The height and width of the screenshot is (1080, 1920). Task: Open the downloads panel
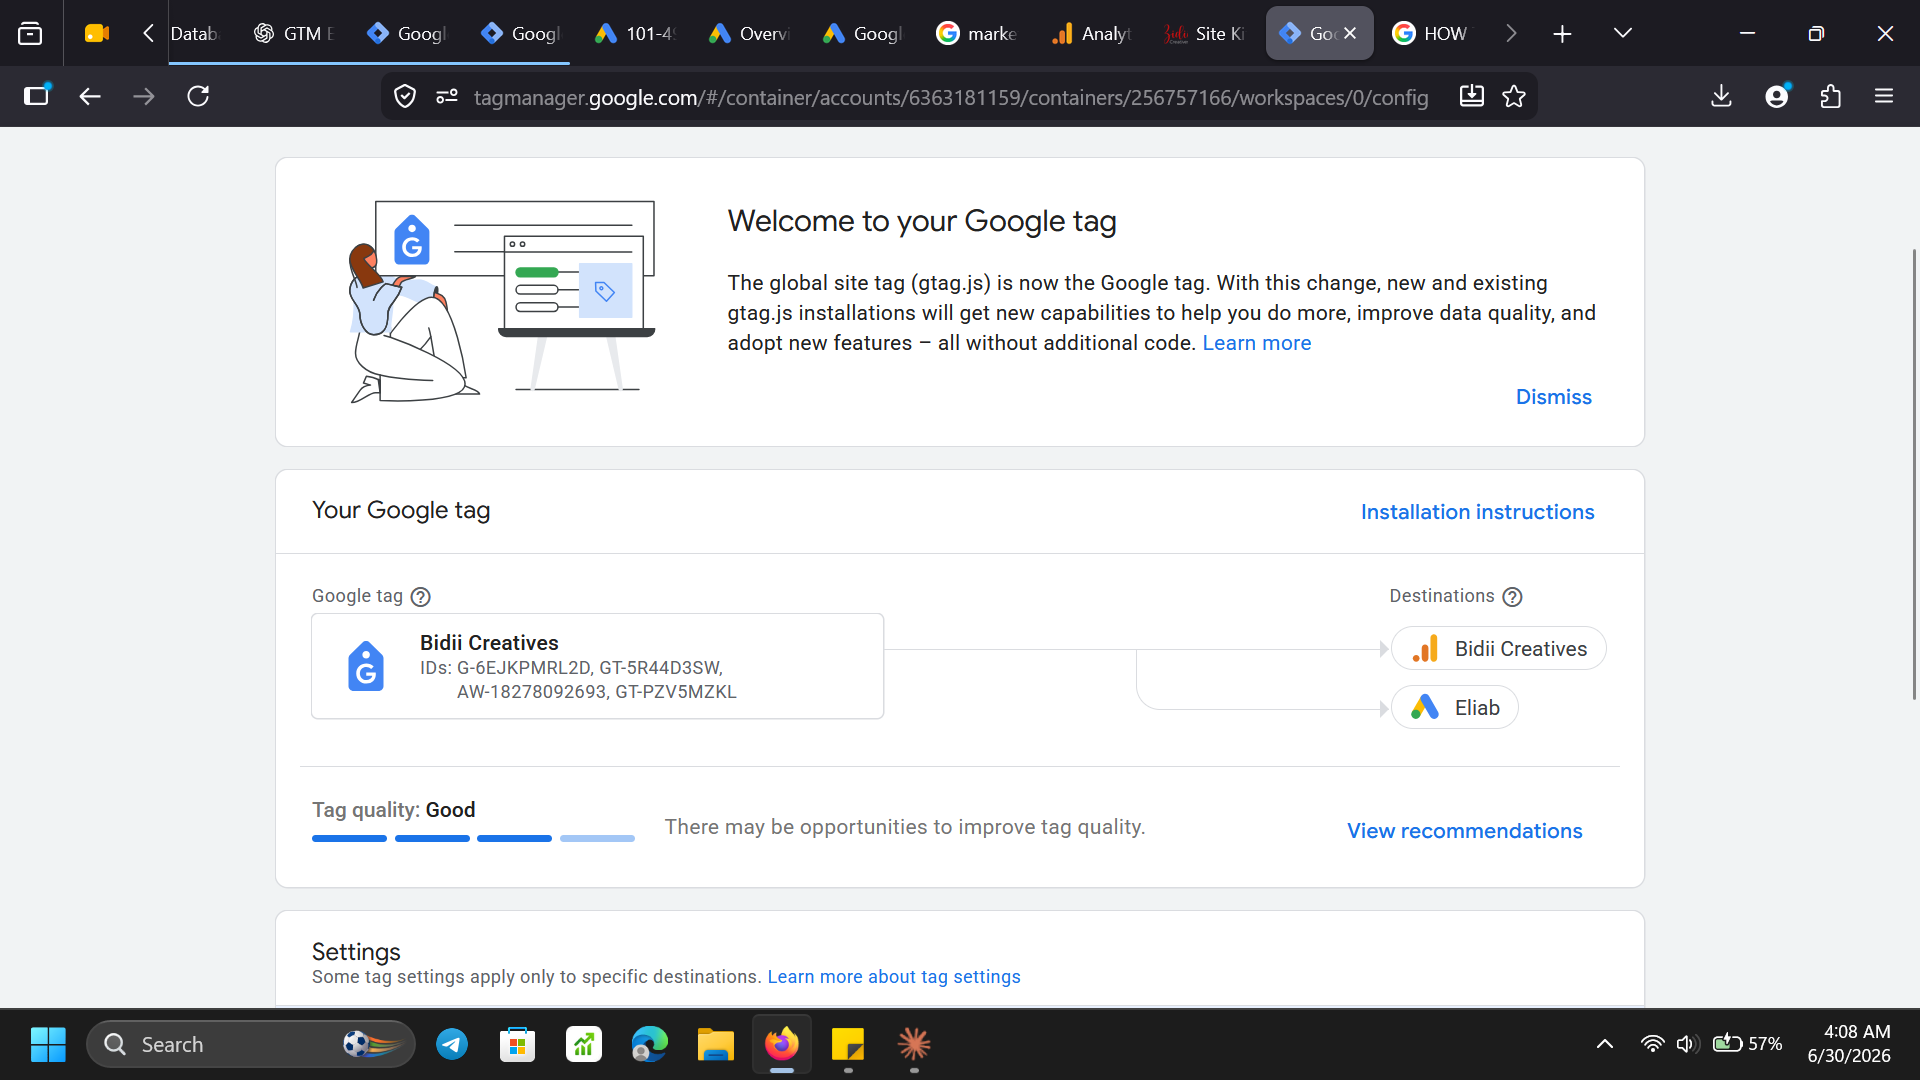pyautogui.click(x=1721, y=96)
